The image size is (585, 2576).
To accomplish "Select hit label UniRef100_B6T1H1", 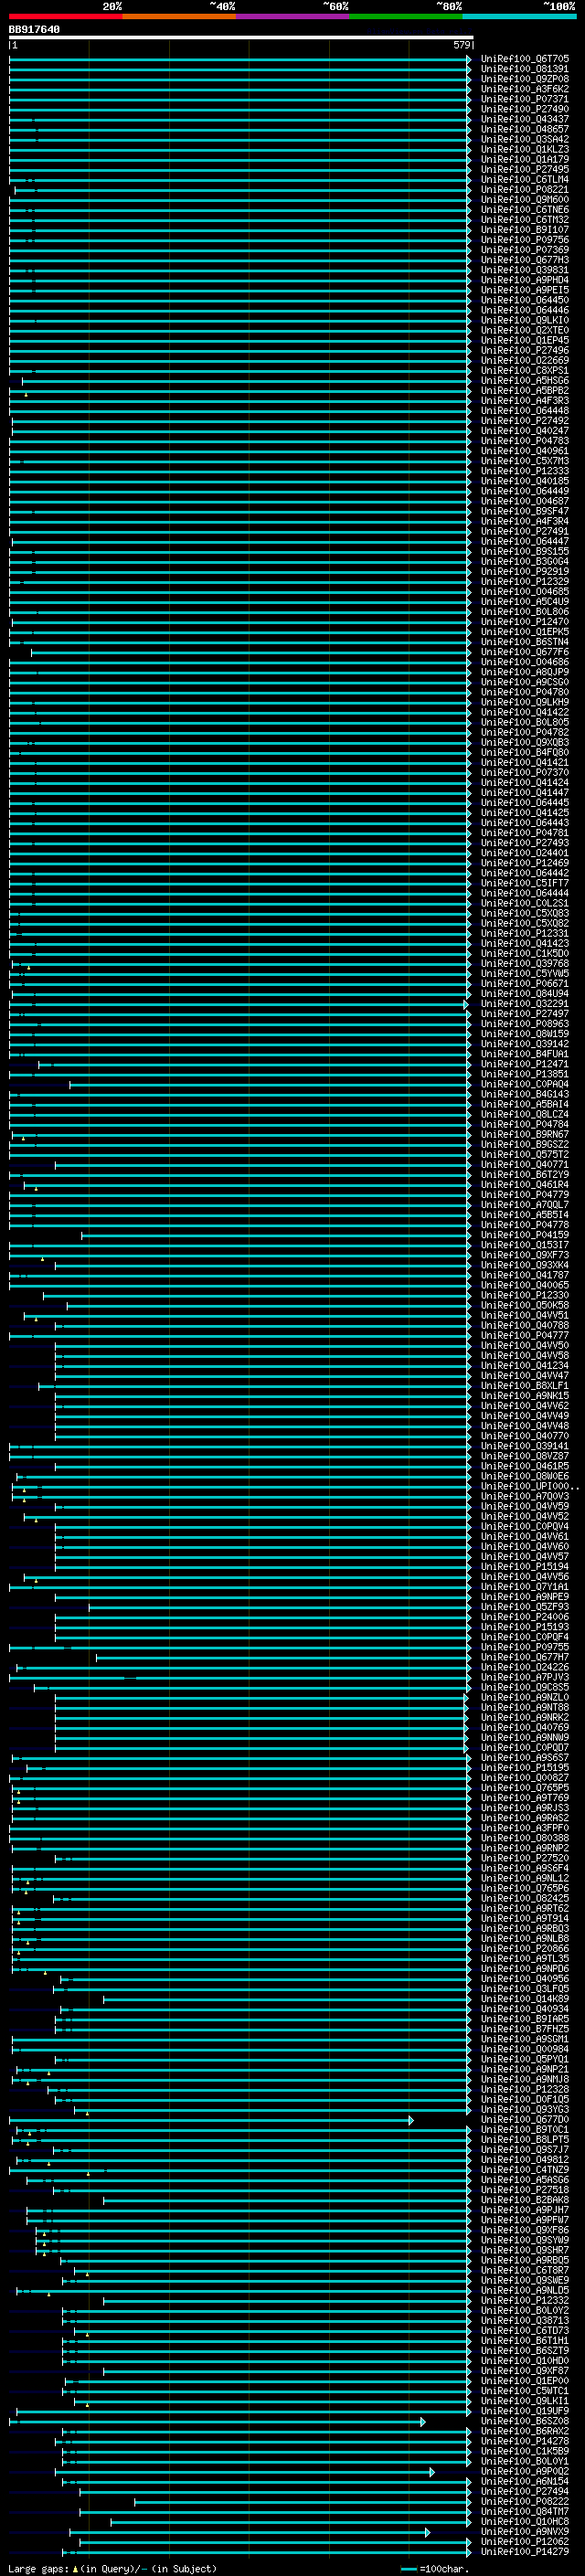I will [524, 2341].
